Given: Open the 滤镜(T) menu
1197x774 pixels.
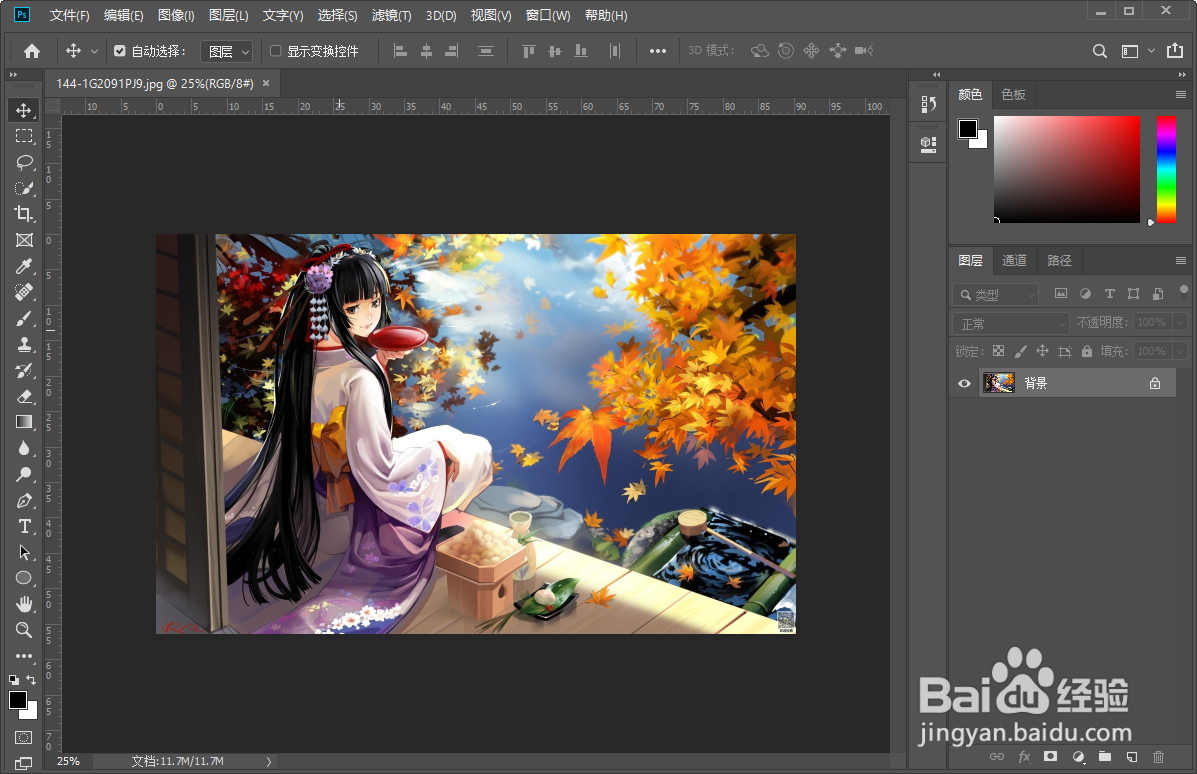Looking at the screenshot, I should 392,15.
